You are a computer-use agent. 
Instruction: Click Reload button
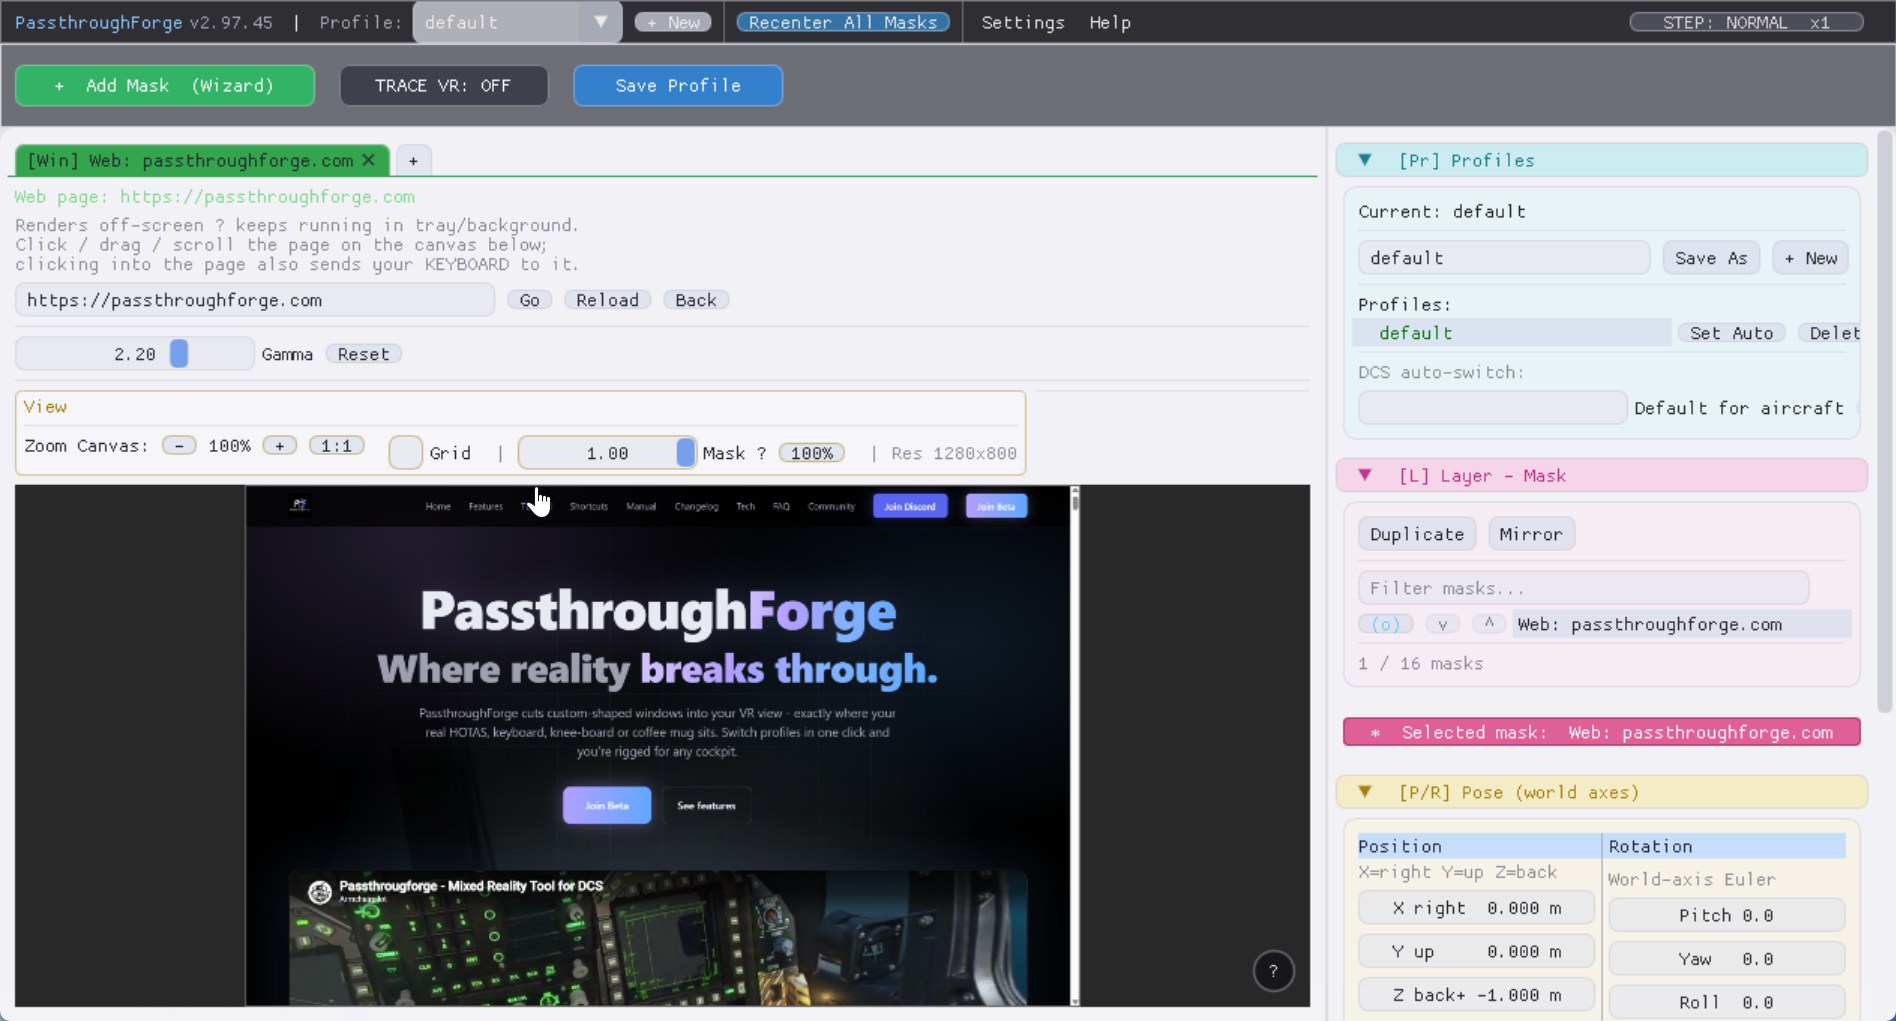(608, 300)
